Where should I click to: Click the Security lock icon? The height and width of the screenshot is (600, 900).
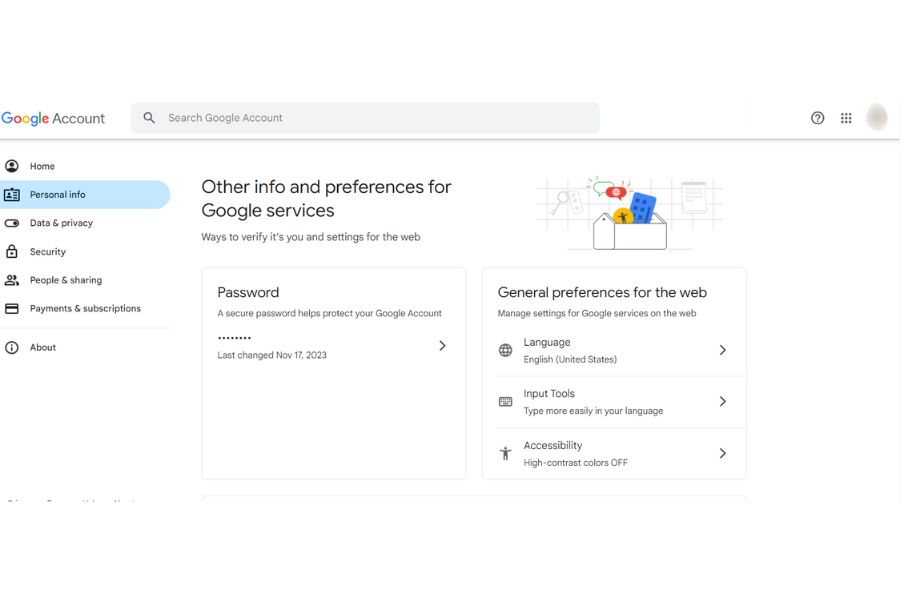click(12, 252)
